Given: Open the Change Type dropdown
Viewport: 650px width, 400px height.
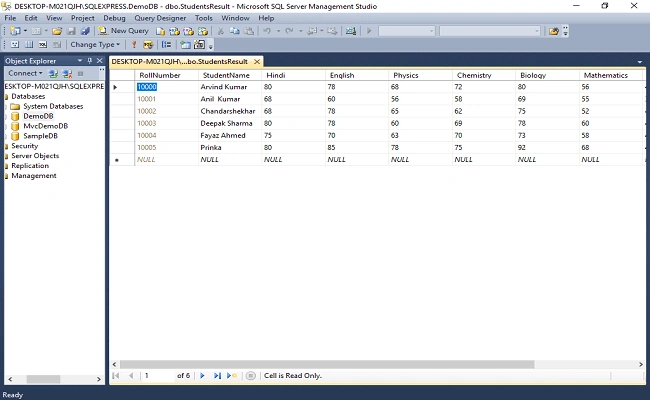Looking at the screenshot, I should (x=95, y=44).
